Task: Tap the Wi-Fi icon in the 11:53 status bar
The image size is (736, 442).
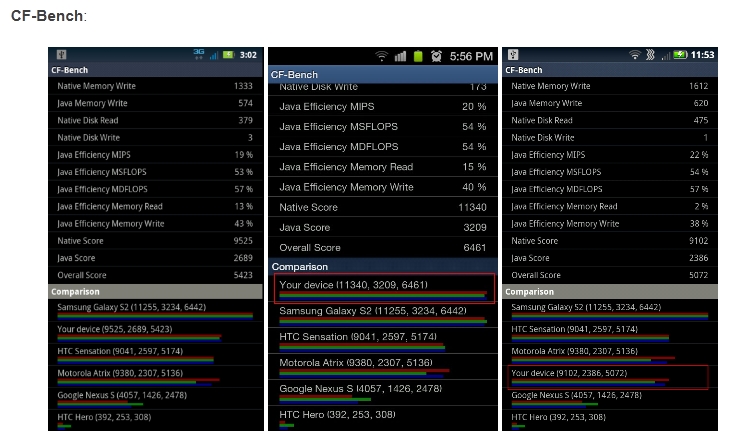Action: [635, 55]
